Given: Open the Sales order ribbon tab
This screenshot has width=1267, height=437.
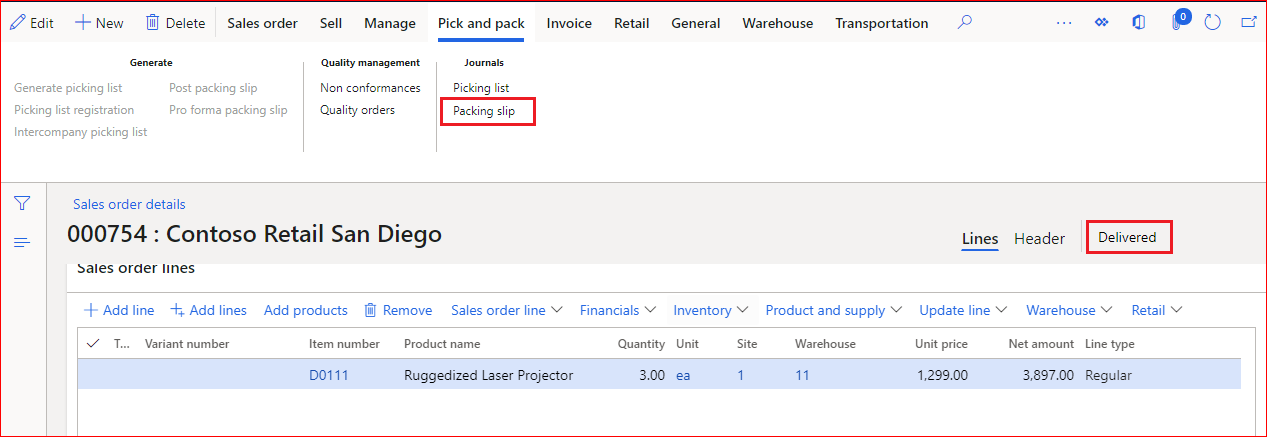Looking at the screenshot, I should (x=262, y=23).
